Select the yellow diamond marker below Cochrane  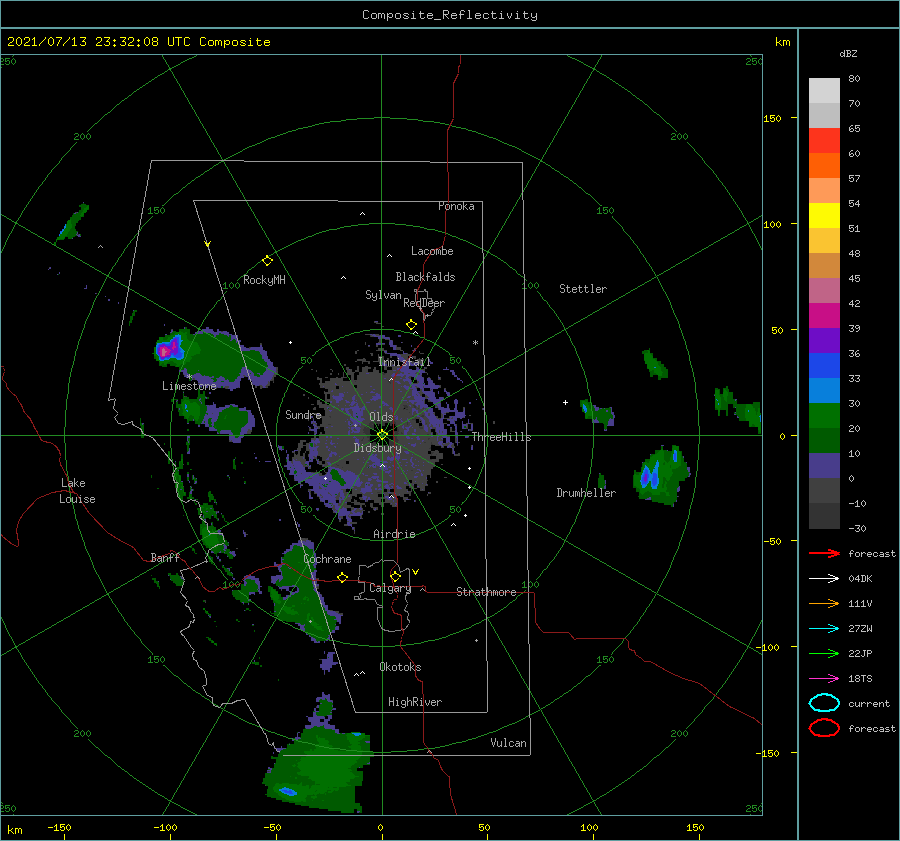click(x=343, y=577)
